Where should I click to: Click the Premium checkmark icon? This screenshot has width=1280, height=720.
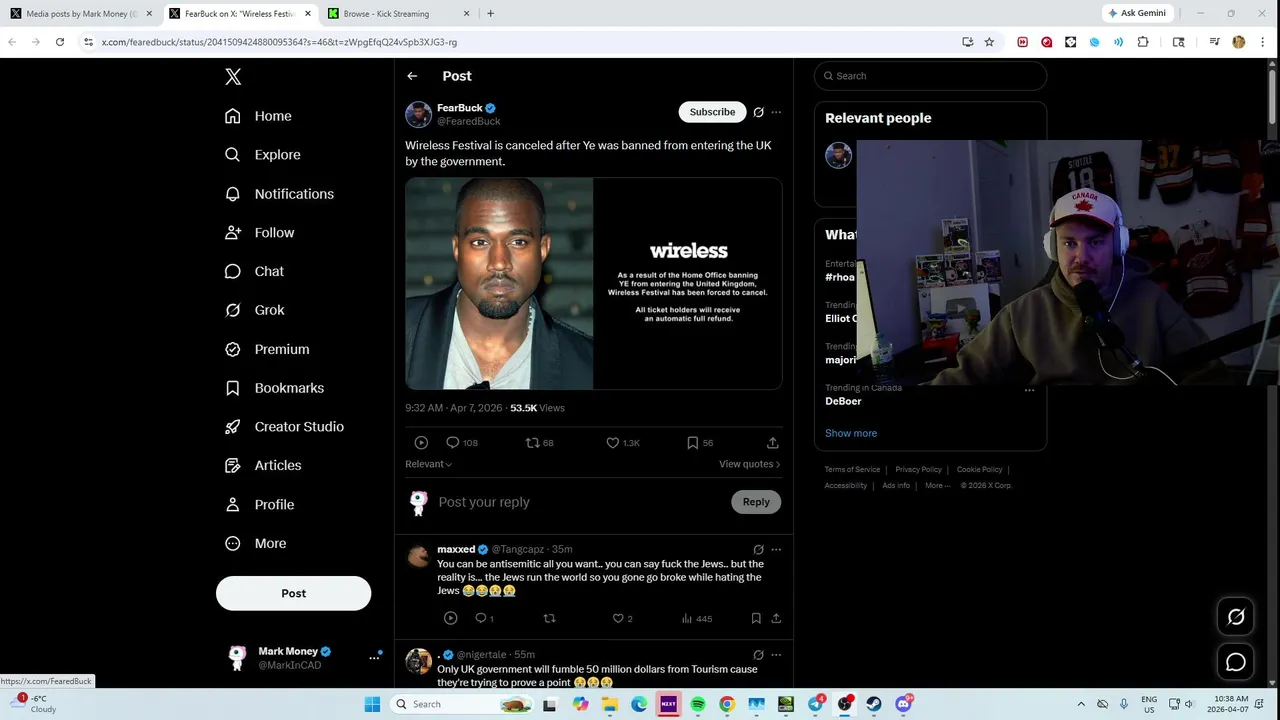tap(233, 349)
